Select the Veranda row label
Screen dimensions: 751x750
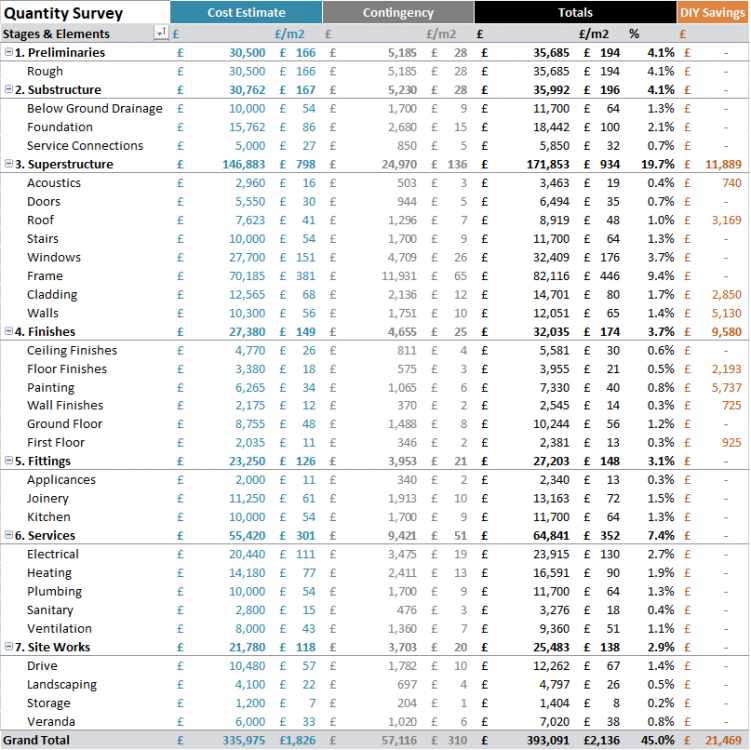click(x=51, y=722)
